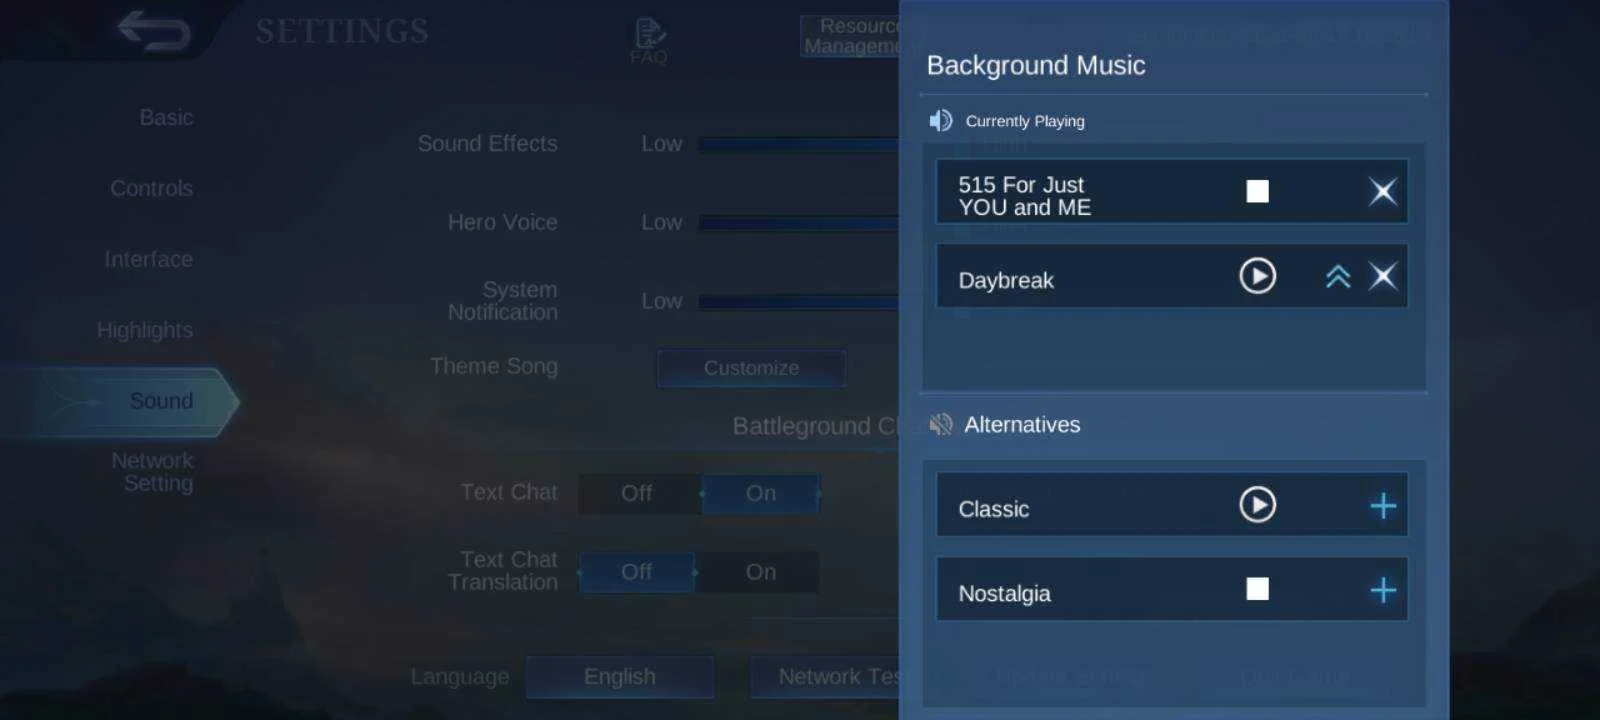This screenshot has width=1600, height=720.
Task: Select the Classic track name
Action: click(994, 510)
